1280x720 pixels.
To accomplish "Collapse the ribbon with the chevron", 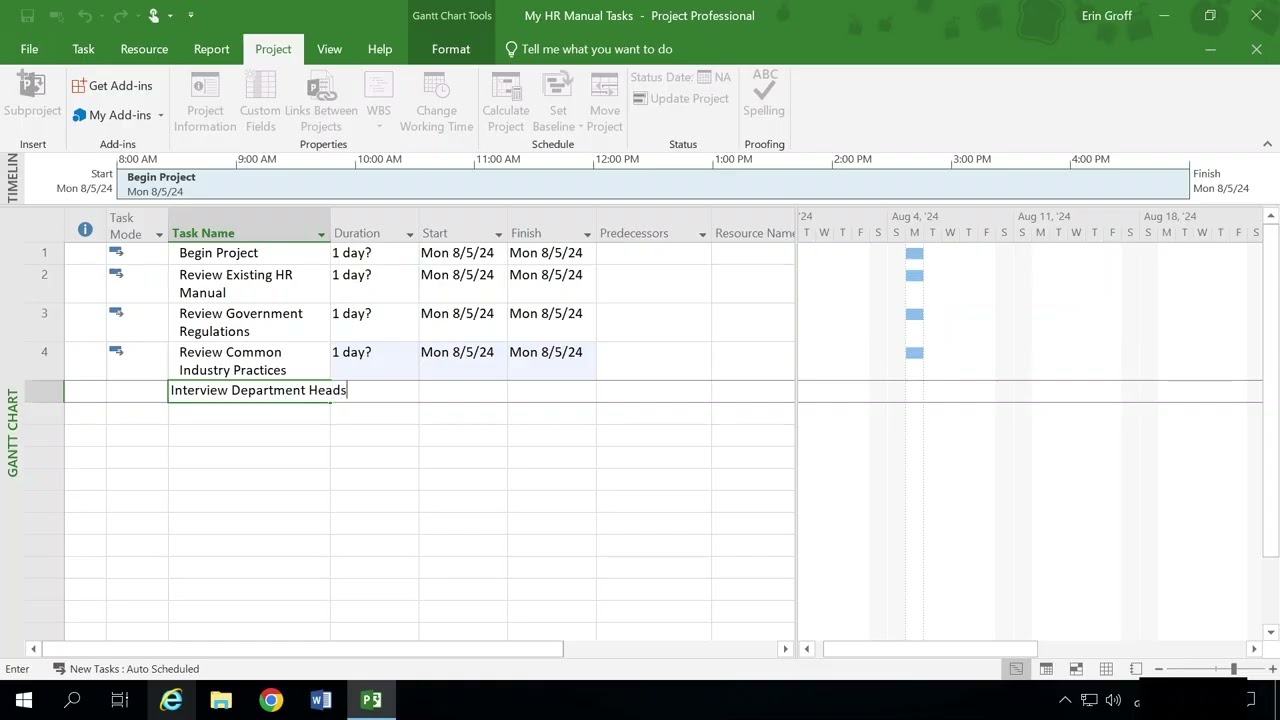I will pyautogui.click(x=1267, y=144).
